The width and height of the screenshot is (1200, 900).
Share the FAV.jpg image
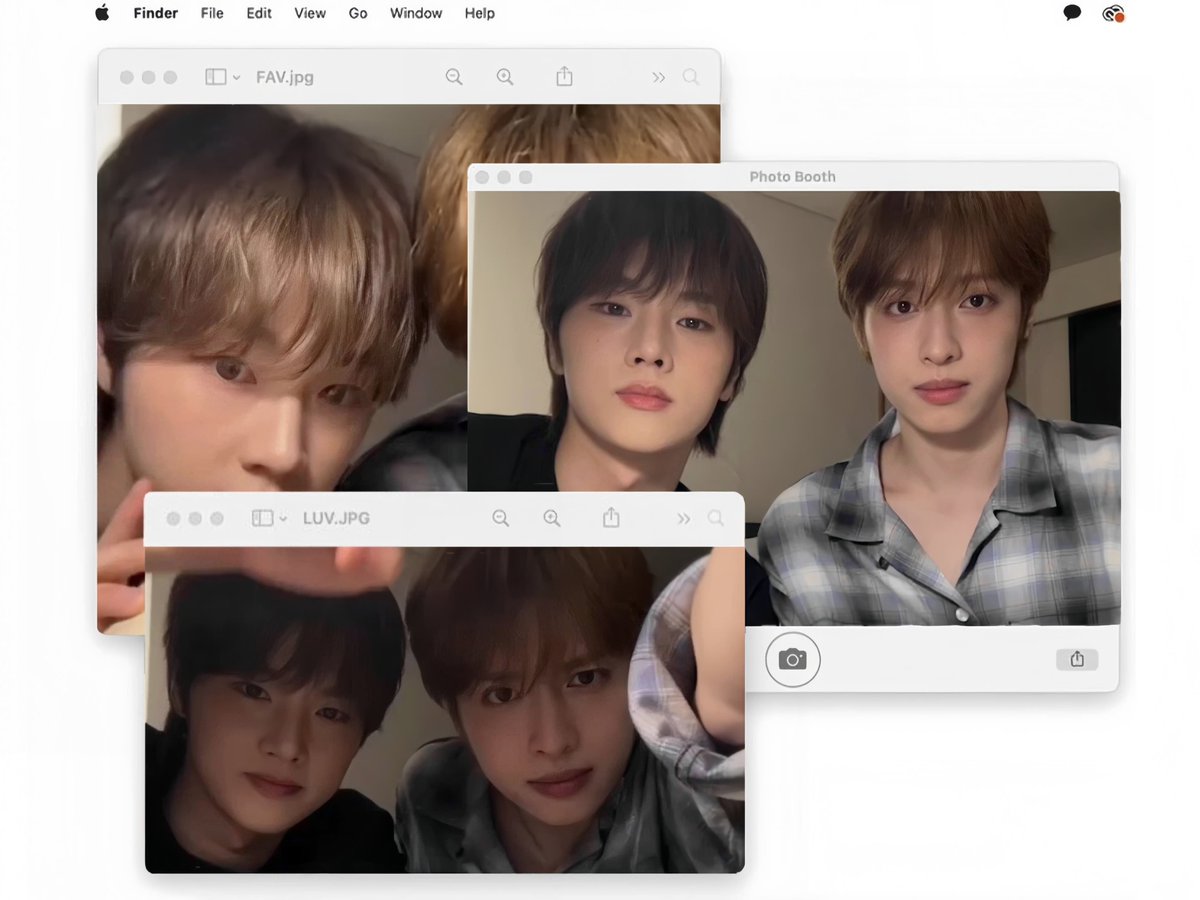pos(564,76)
